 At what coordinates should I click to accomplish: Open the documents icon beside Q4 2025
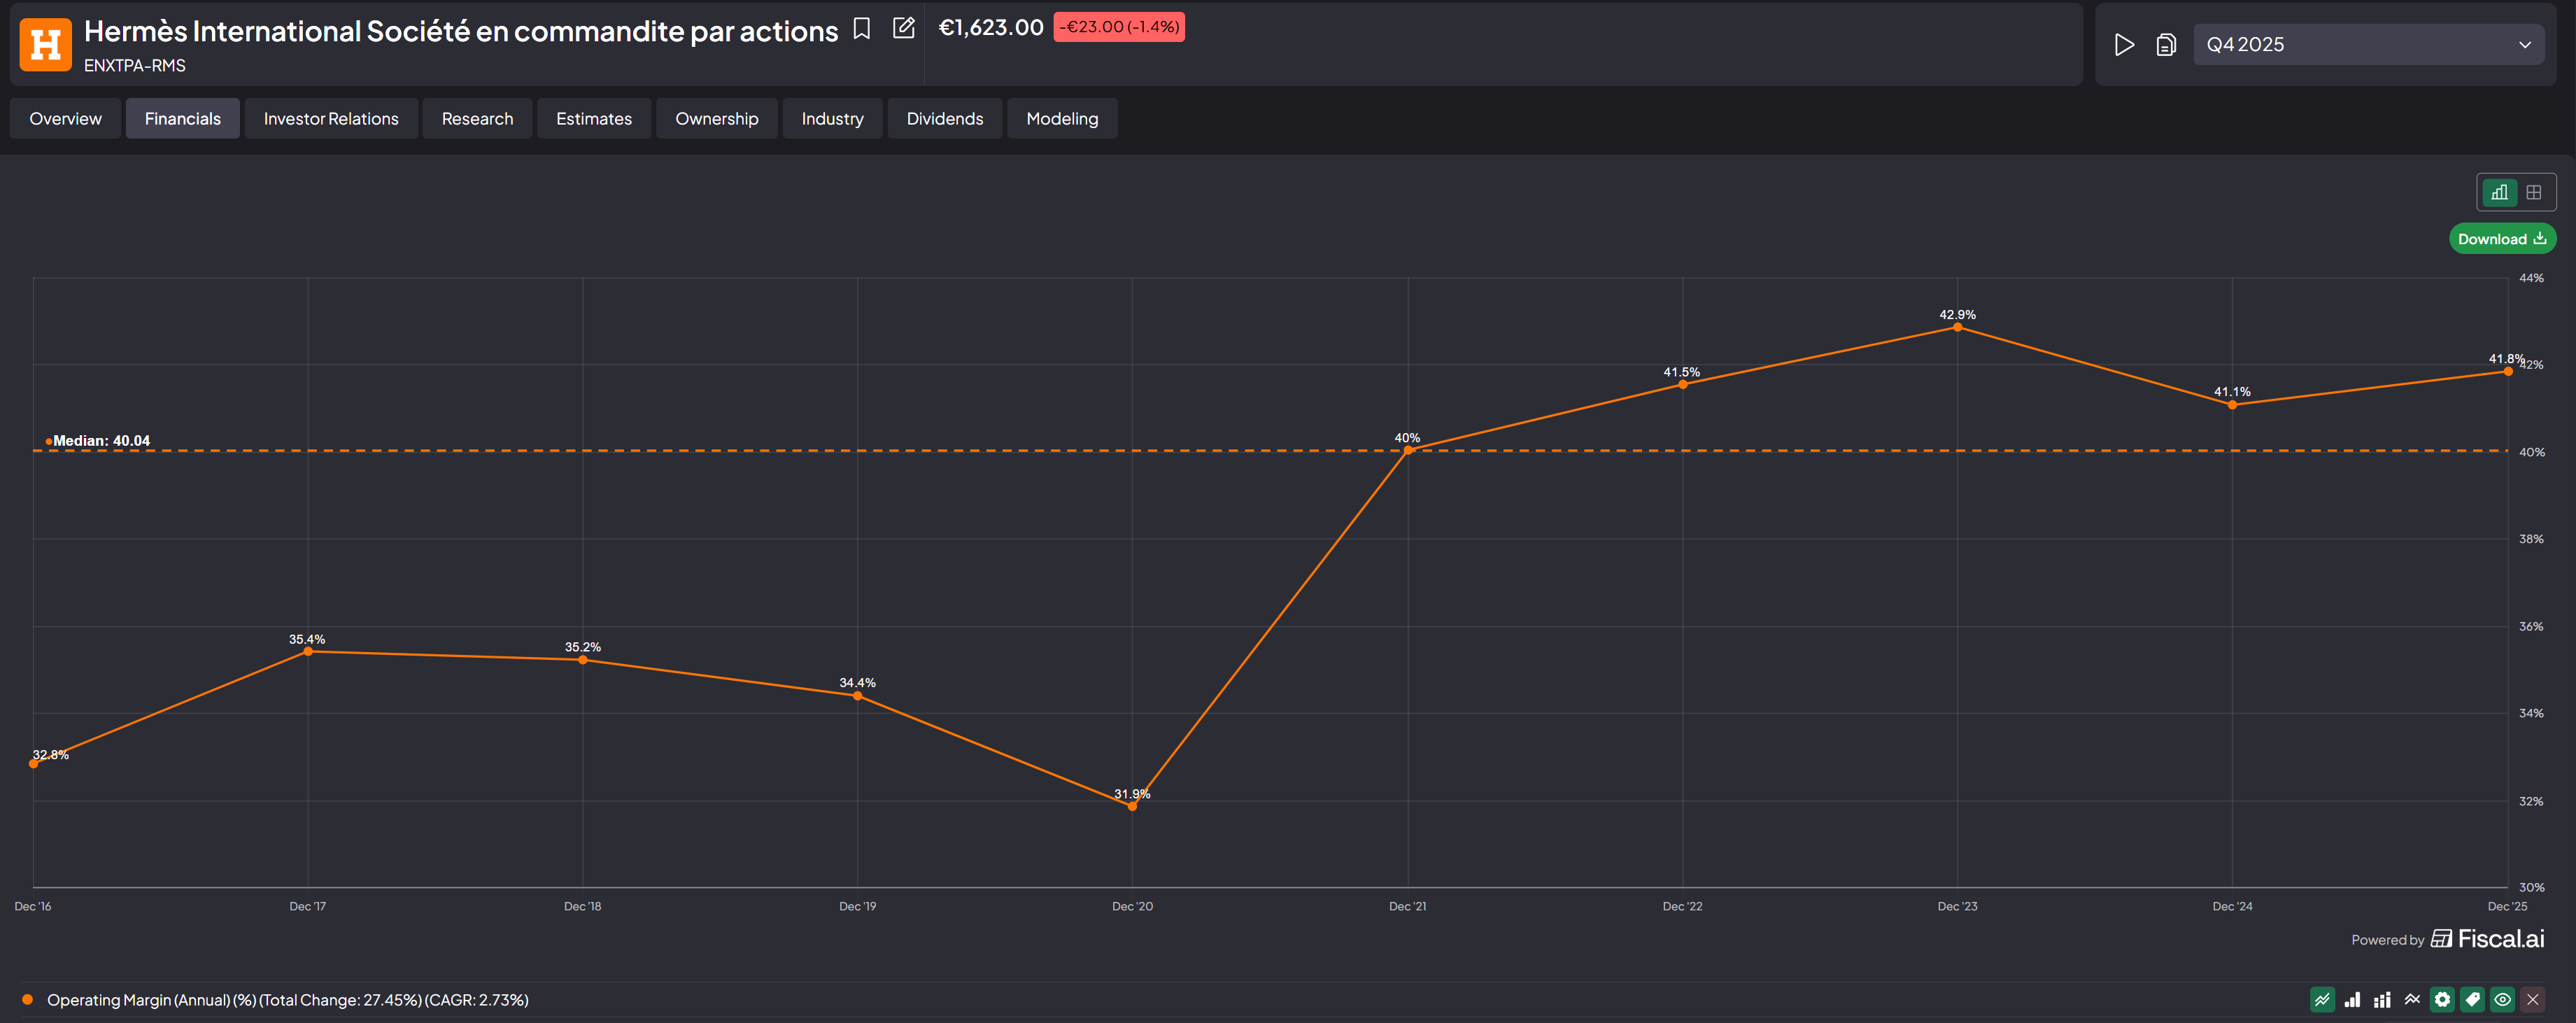[2166, 45]
